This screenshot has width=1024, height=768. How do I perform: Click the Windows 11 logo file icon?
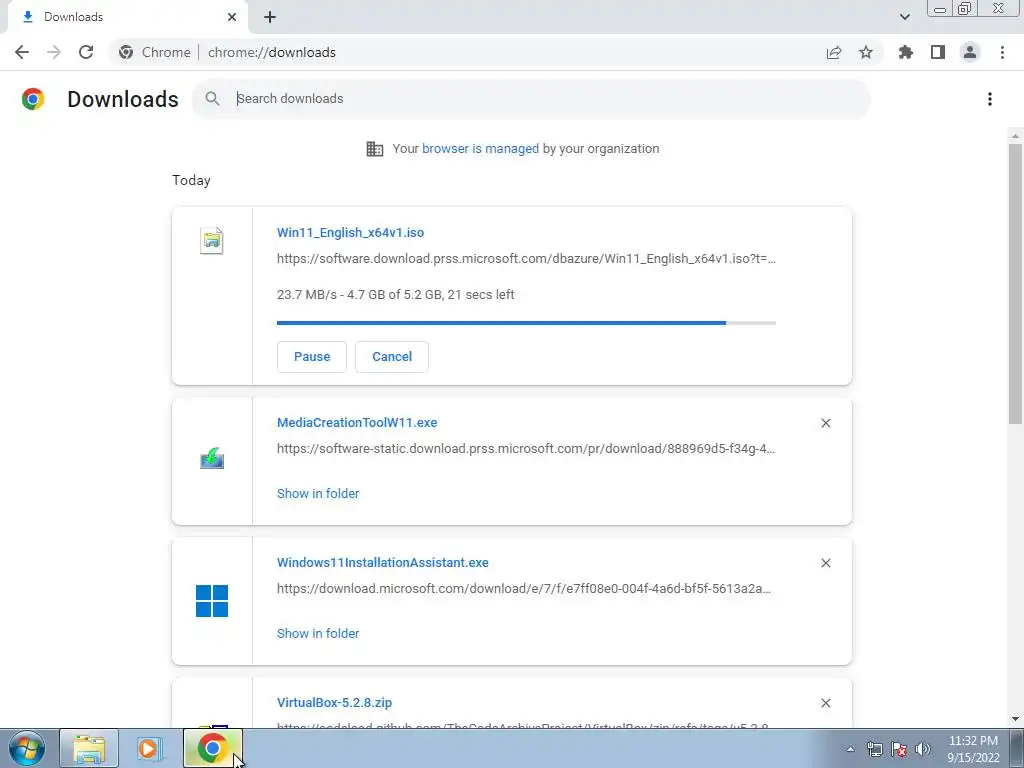212,601
